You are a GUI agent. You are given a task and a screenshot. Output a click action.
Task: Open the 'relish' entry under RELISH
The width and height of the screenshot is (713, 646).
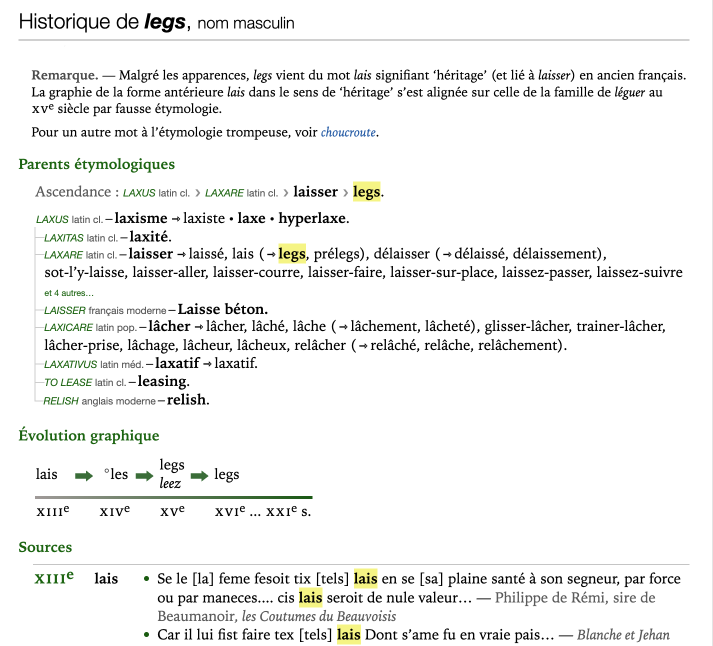188,400
